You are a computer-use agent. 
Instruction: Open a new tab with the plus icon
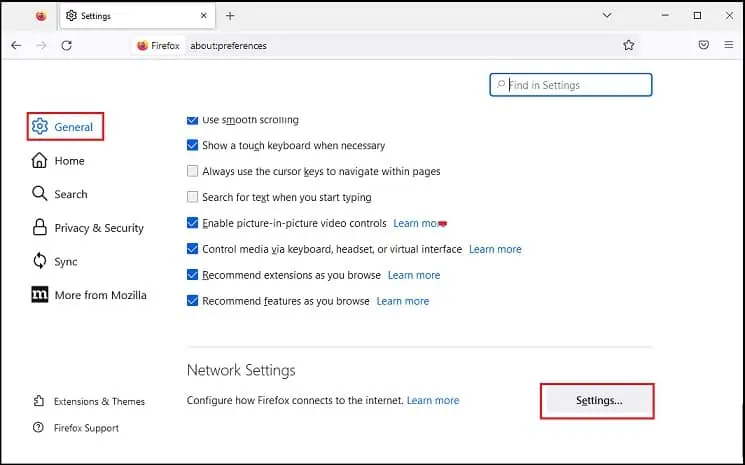(x=230, y=16)
